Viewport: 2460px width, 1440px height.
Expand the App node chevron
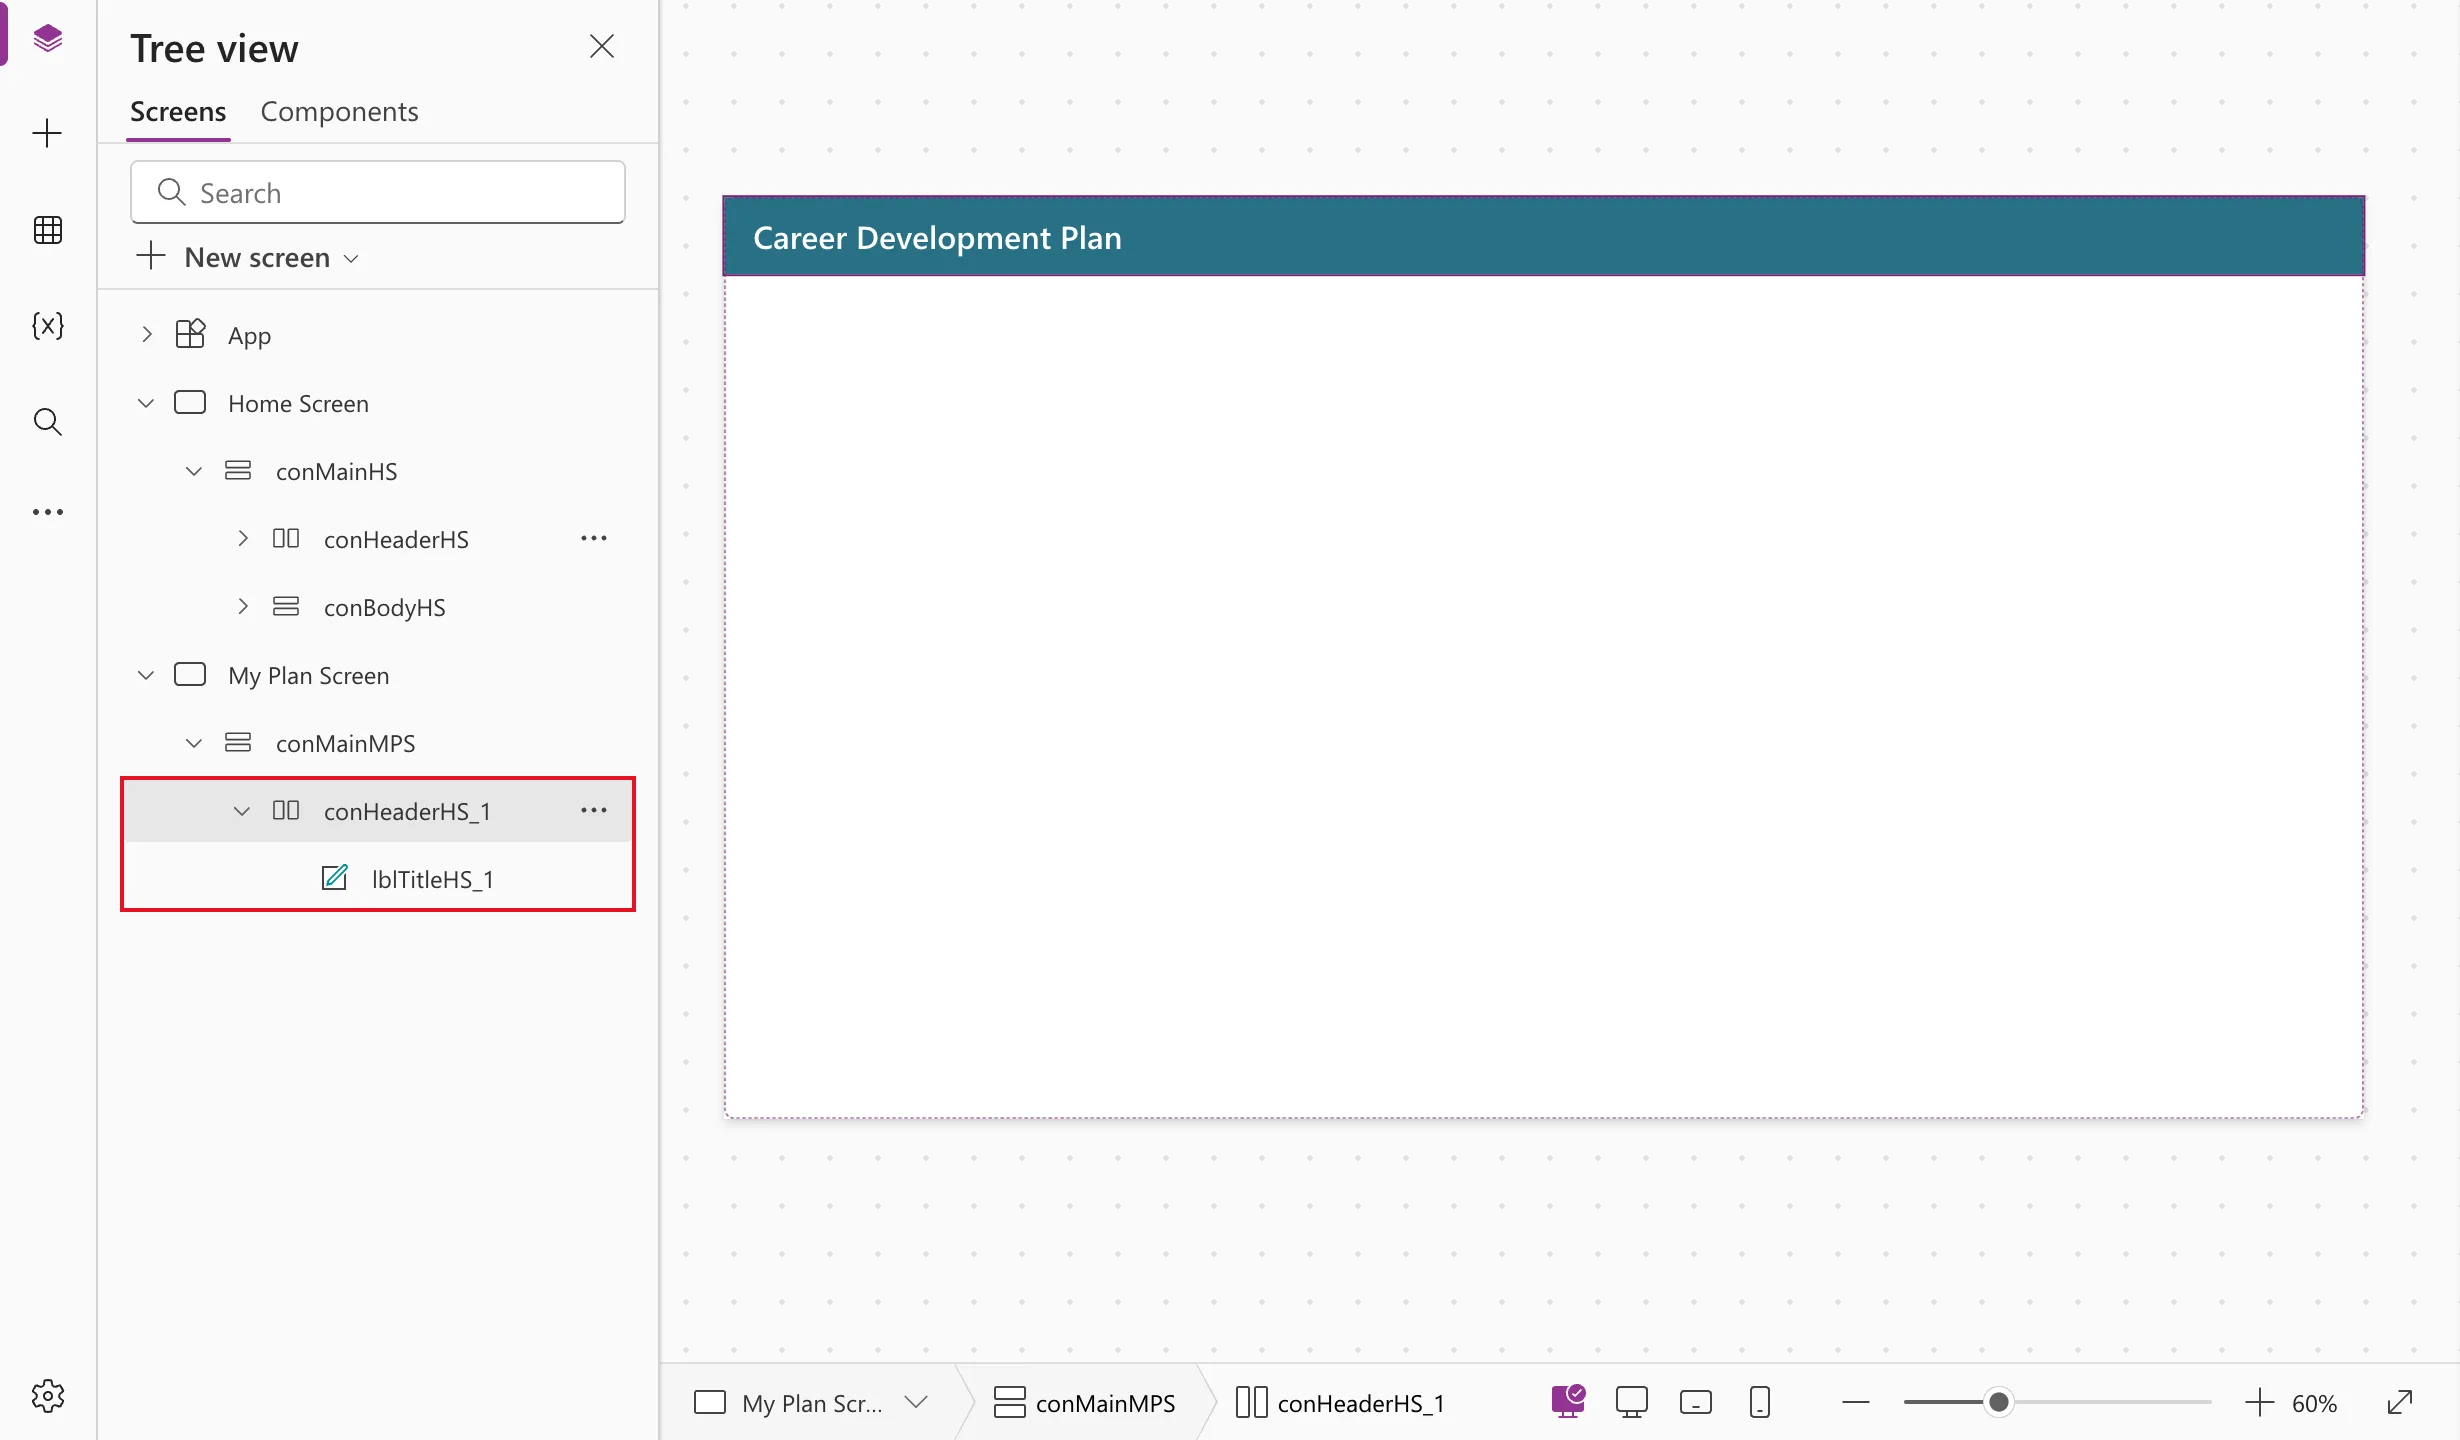pyautogui.click(x=147, y=334)
